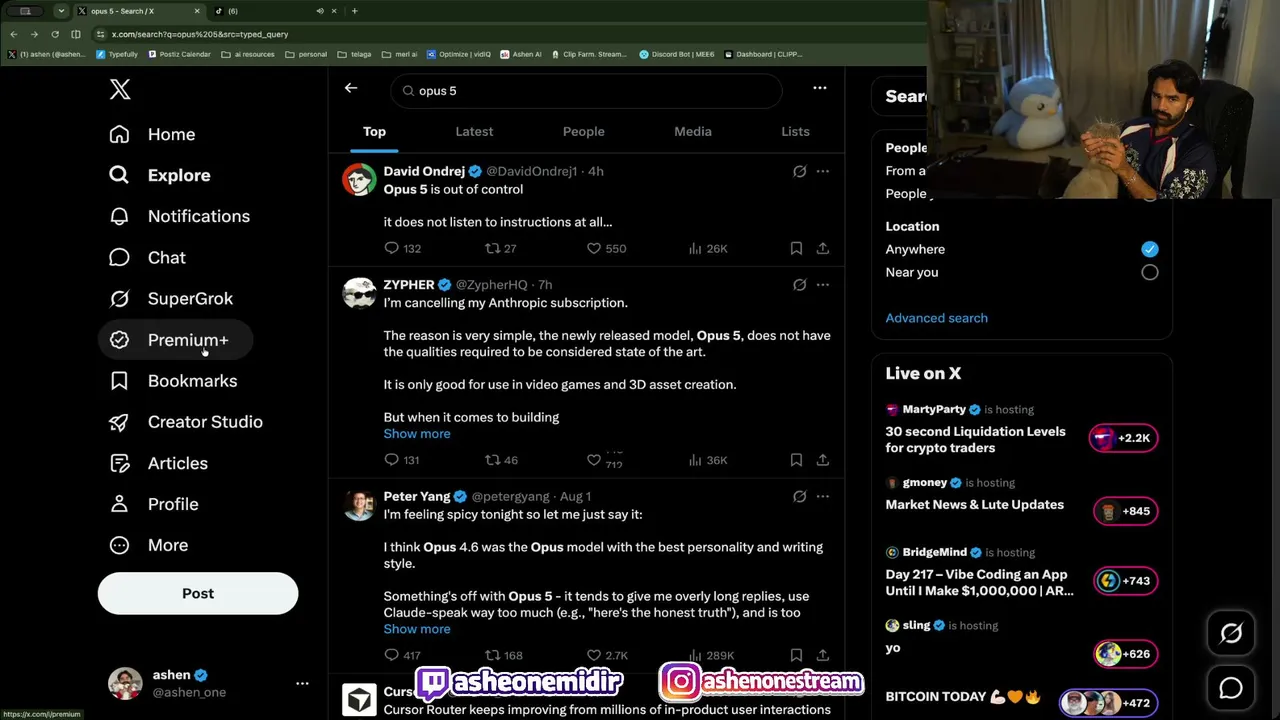Open Articles in the sidebar

tap(158, 463)
